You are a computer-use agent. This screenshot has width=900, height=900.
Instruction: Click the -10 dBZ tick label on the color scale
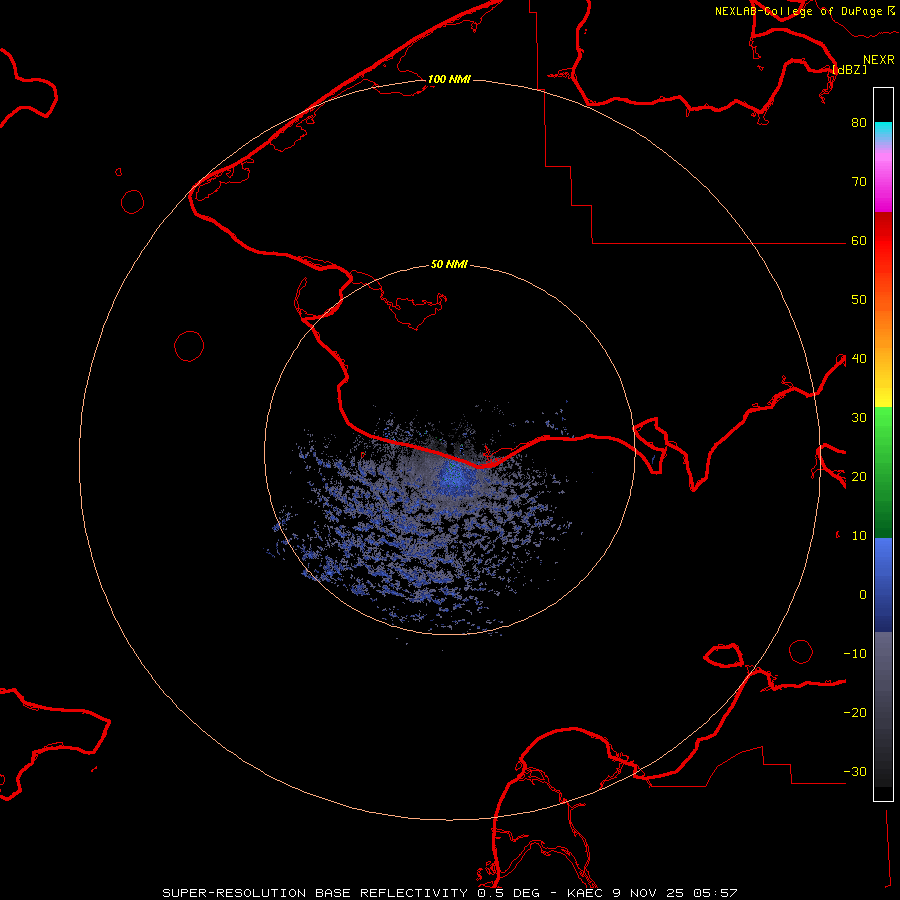coord(855,654)
